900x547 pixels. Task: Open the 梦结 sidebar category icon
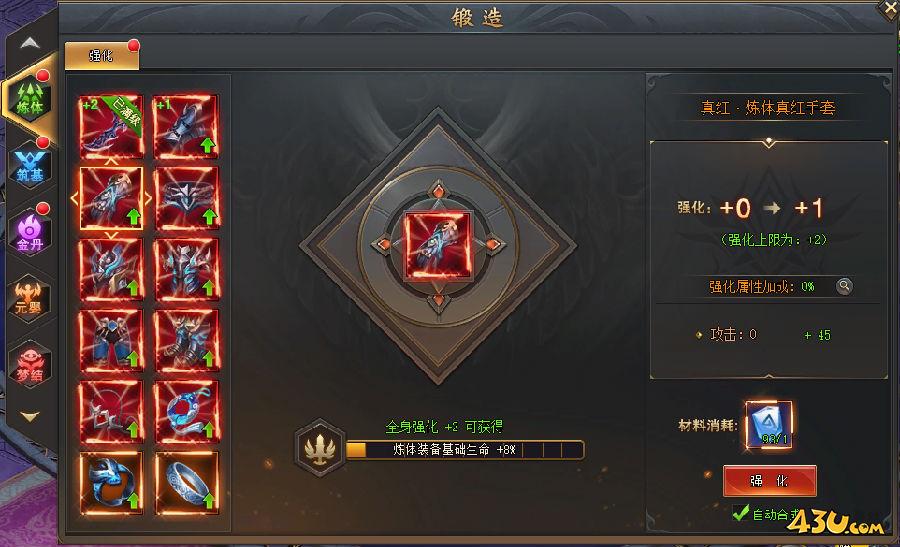click(x=30, y=366)
